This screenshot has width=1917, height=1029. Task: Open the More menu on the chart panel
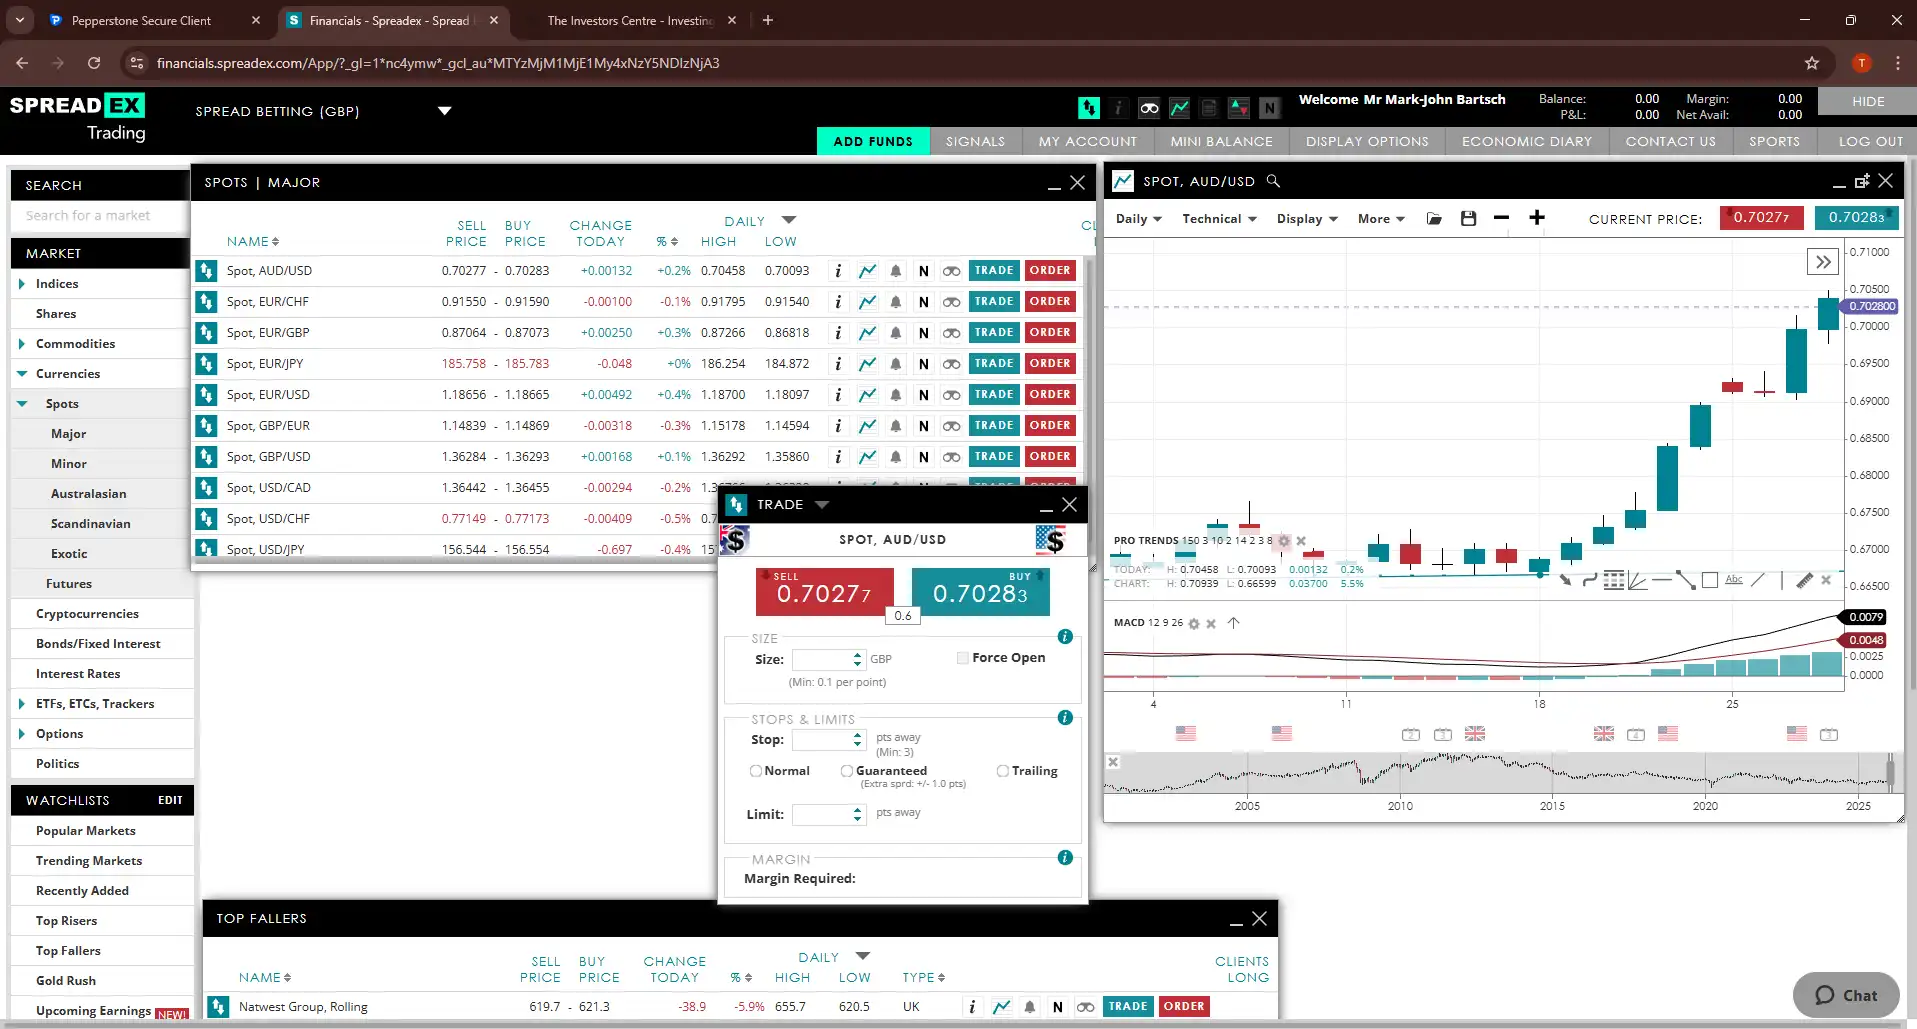[1380, 218]
